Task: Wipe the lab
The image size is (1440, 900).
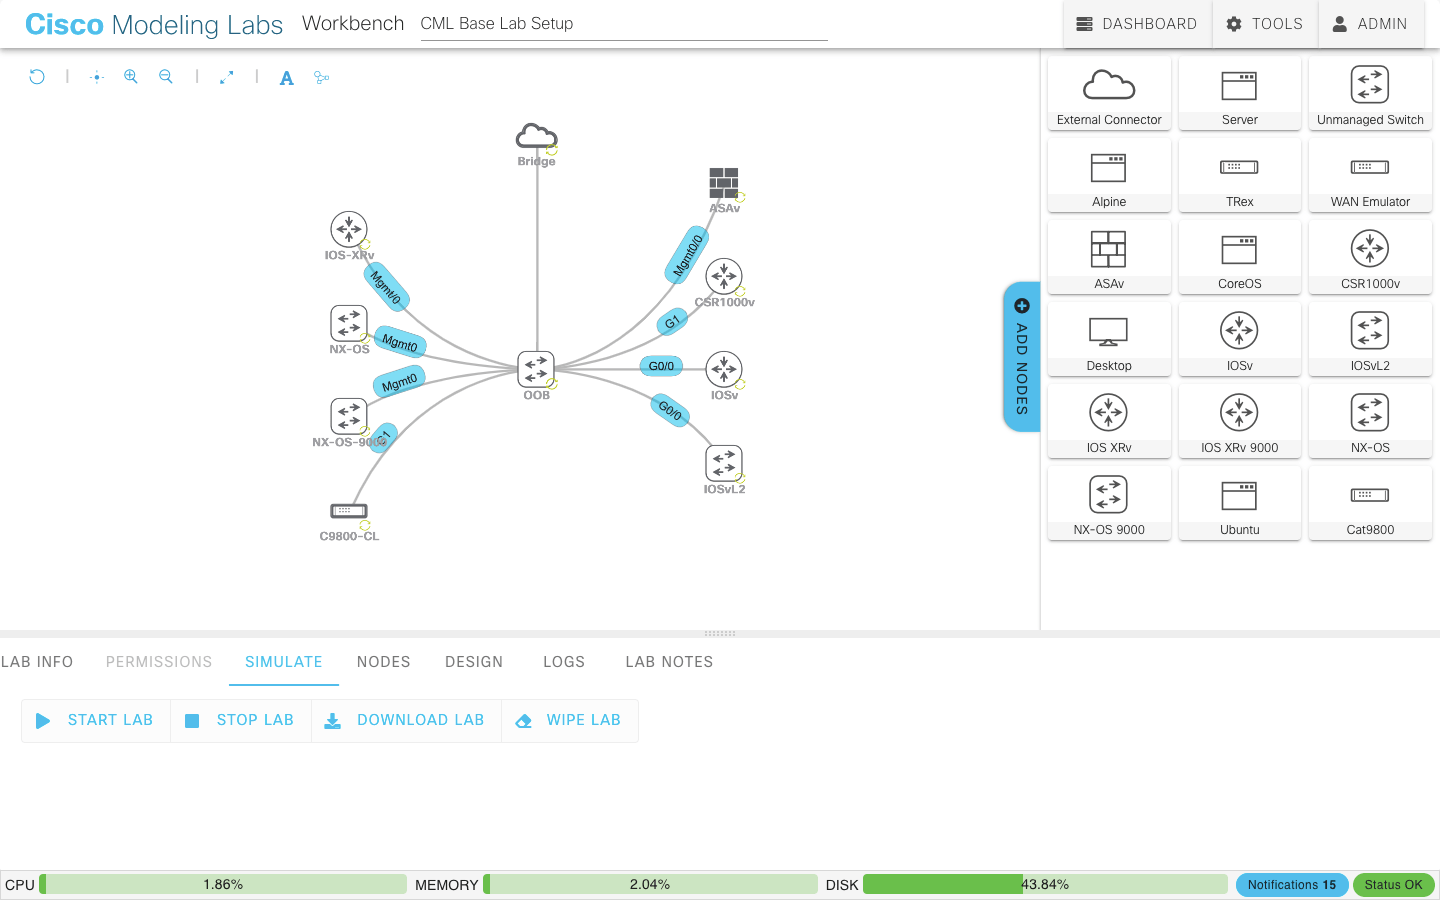Action: pos(569,720)
